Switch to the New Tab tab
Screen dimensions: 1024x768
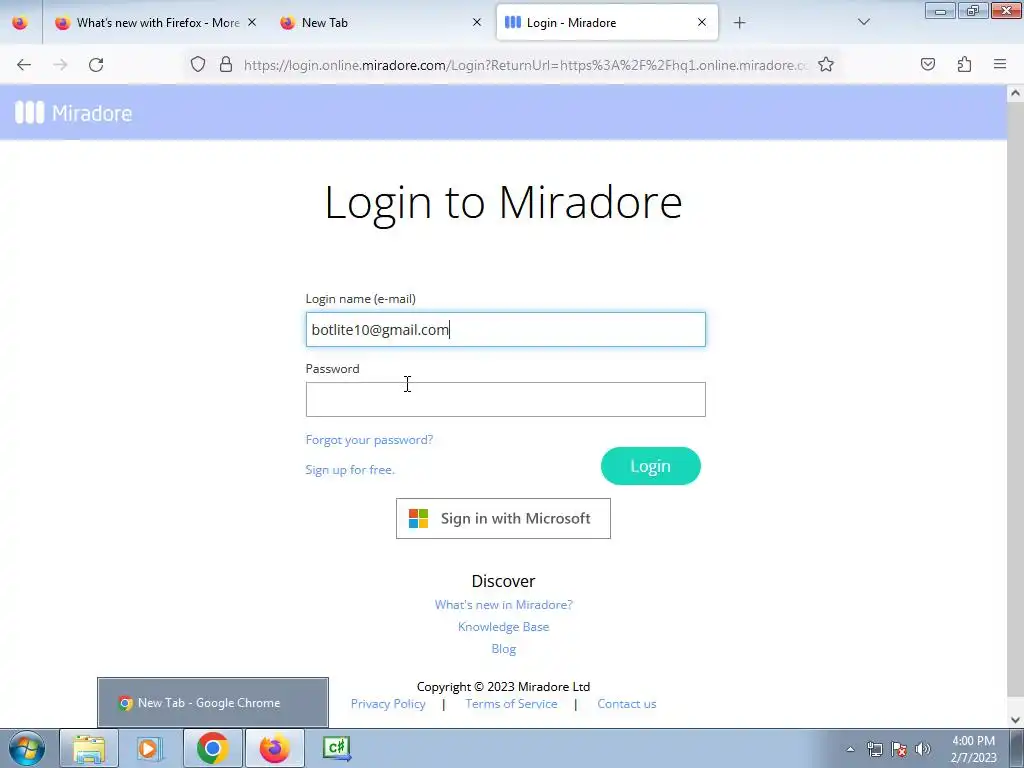381,23
